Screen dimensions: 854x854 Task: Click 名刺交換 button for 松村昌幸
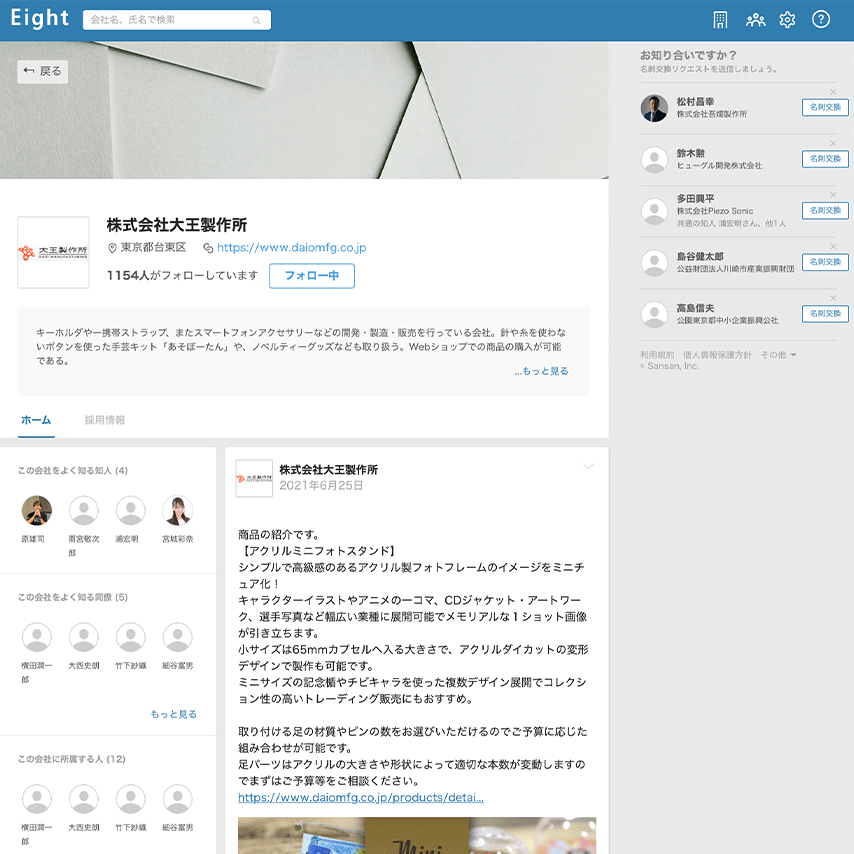(x=825, y=107)
